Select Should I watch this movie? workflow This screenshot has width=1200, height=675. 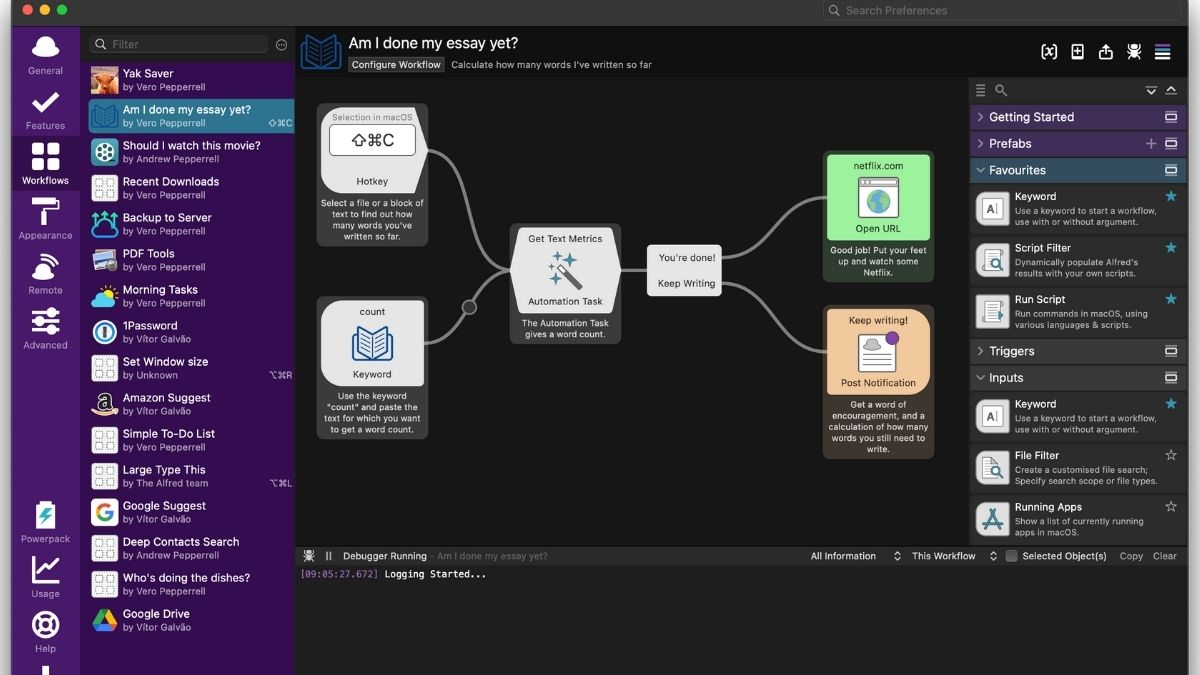(191, 152)
